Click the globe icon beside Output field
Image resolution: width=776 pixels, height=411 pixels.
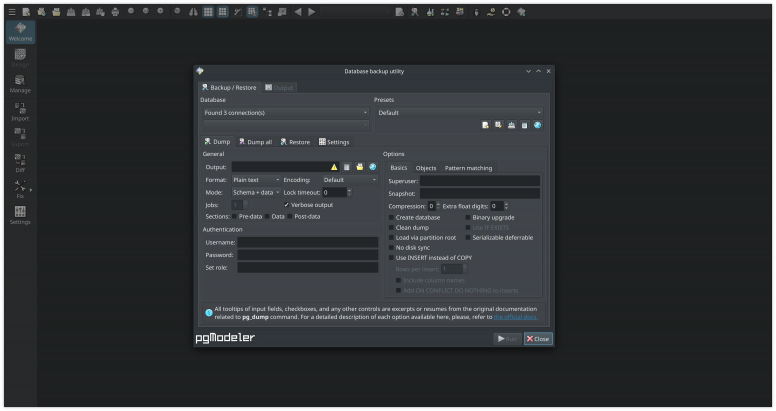(x=373, y=167)
